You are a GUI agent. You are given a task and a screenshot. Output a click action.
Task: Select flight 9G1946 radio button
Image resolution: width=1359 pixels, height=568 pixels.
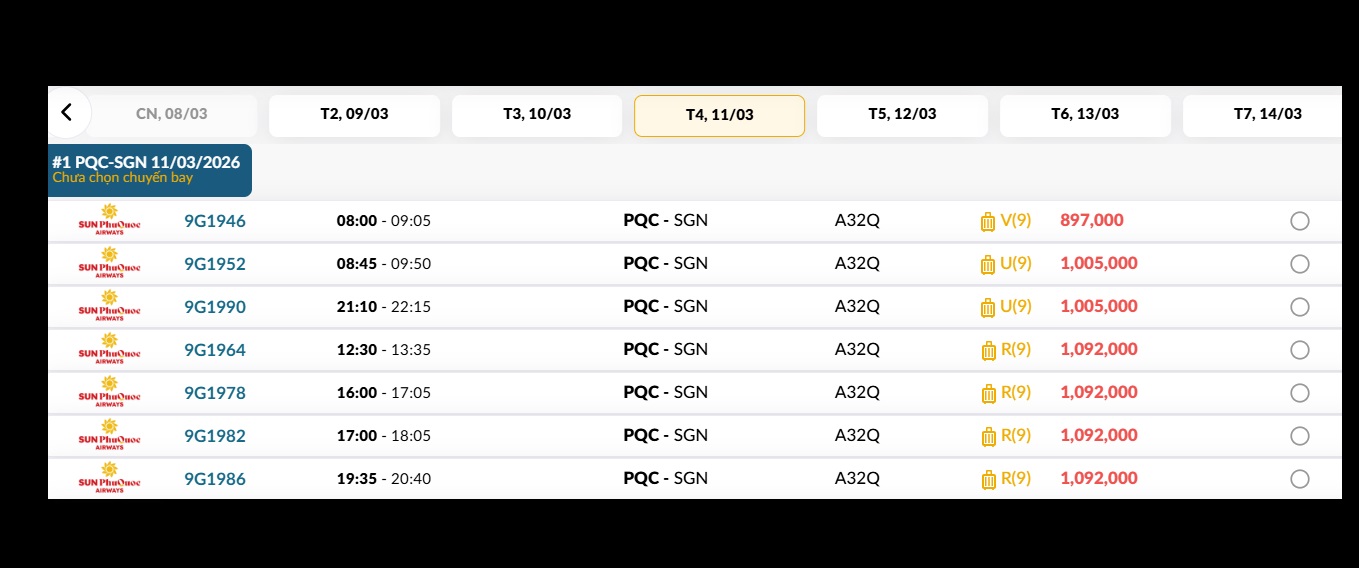1299,221
